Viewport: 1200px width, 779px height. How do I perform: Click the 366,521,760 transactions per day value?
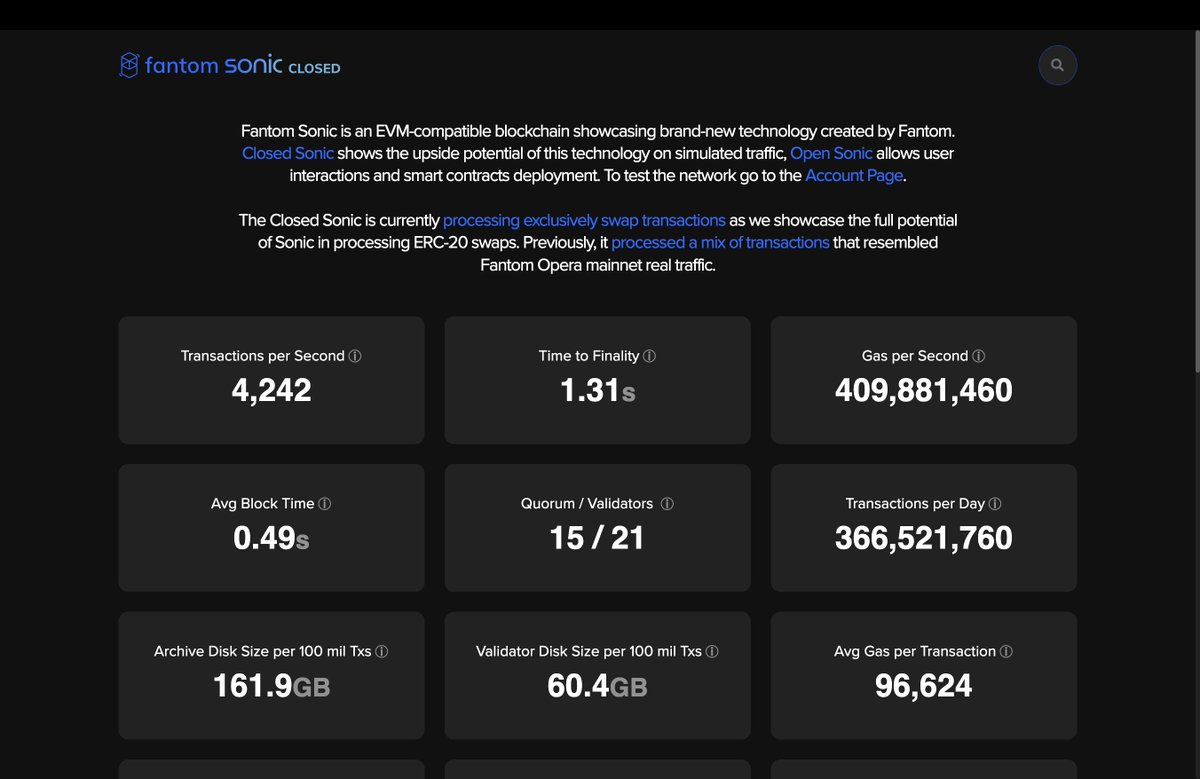pos(924,538)
